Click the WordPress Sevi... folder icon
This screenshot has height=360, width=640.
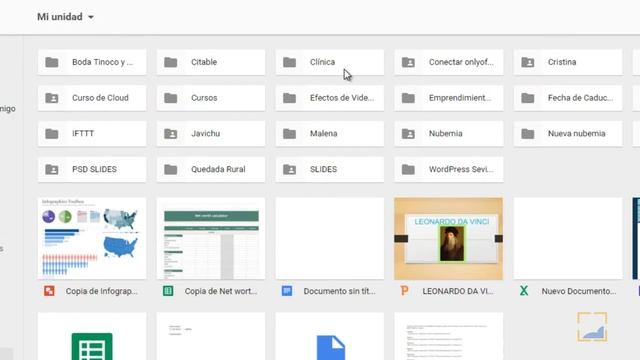point(408,169)
